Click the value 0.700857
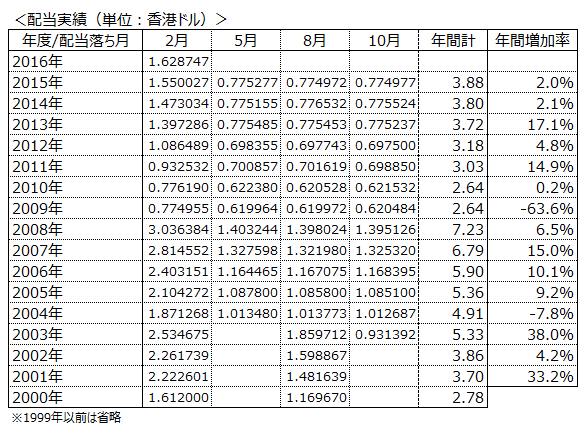Image resolution: width=585 pixels, height=437 pixels. pyautogui.click(x=247, y=166)
